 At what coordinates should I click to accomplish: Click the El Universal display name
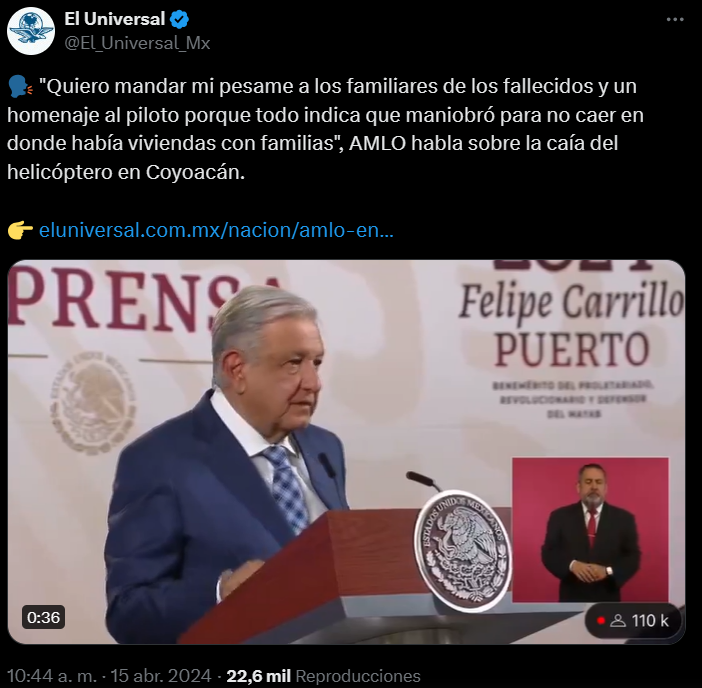click(x=115, y=19)
